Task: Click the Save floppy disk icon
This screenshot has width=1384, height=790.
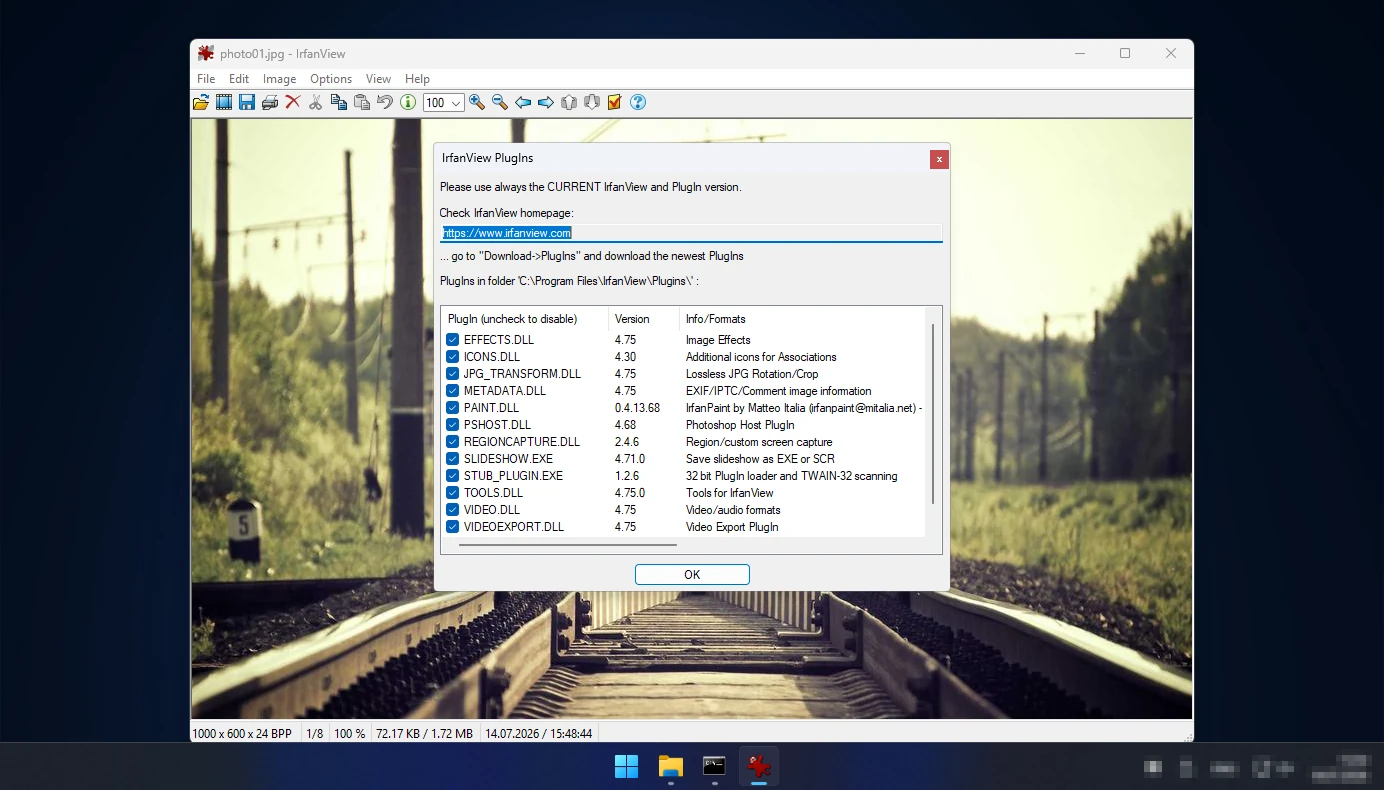Action: coord(247,102)
